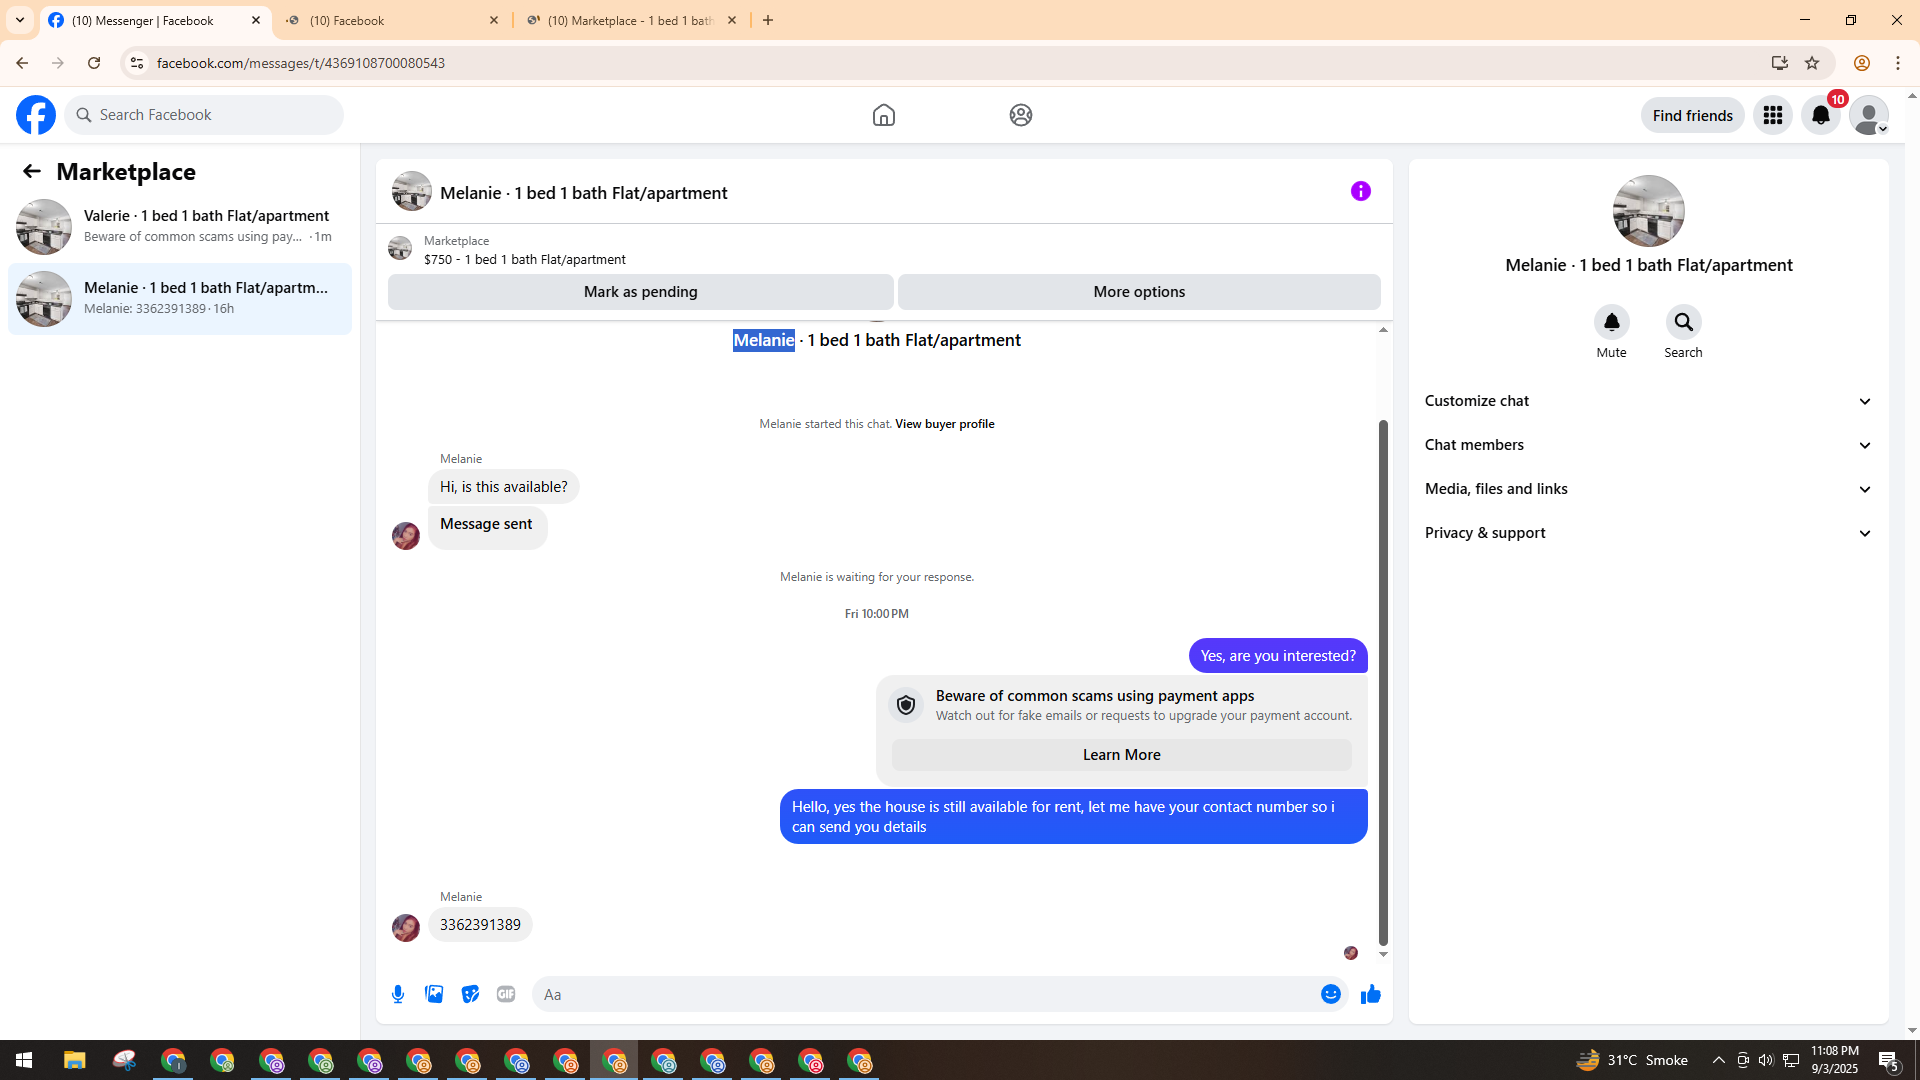Click the 'Yes, are you interested?' message
This screenshot has width=1920, height=1080.
1278,656
